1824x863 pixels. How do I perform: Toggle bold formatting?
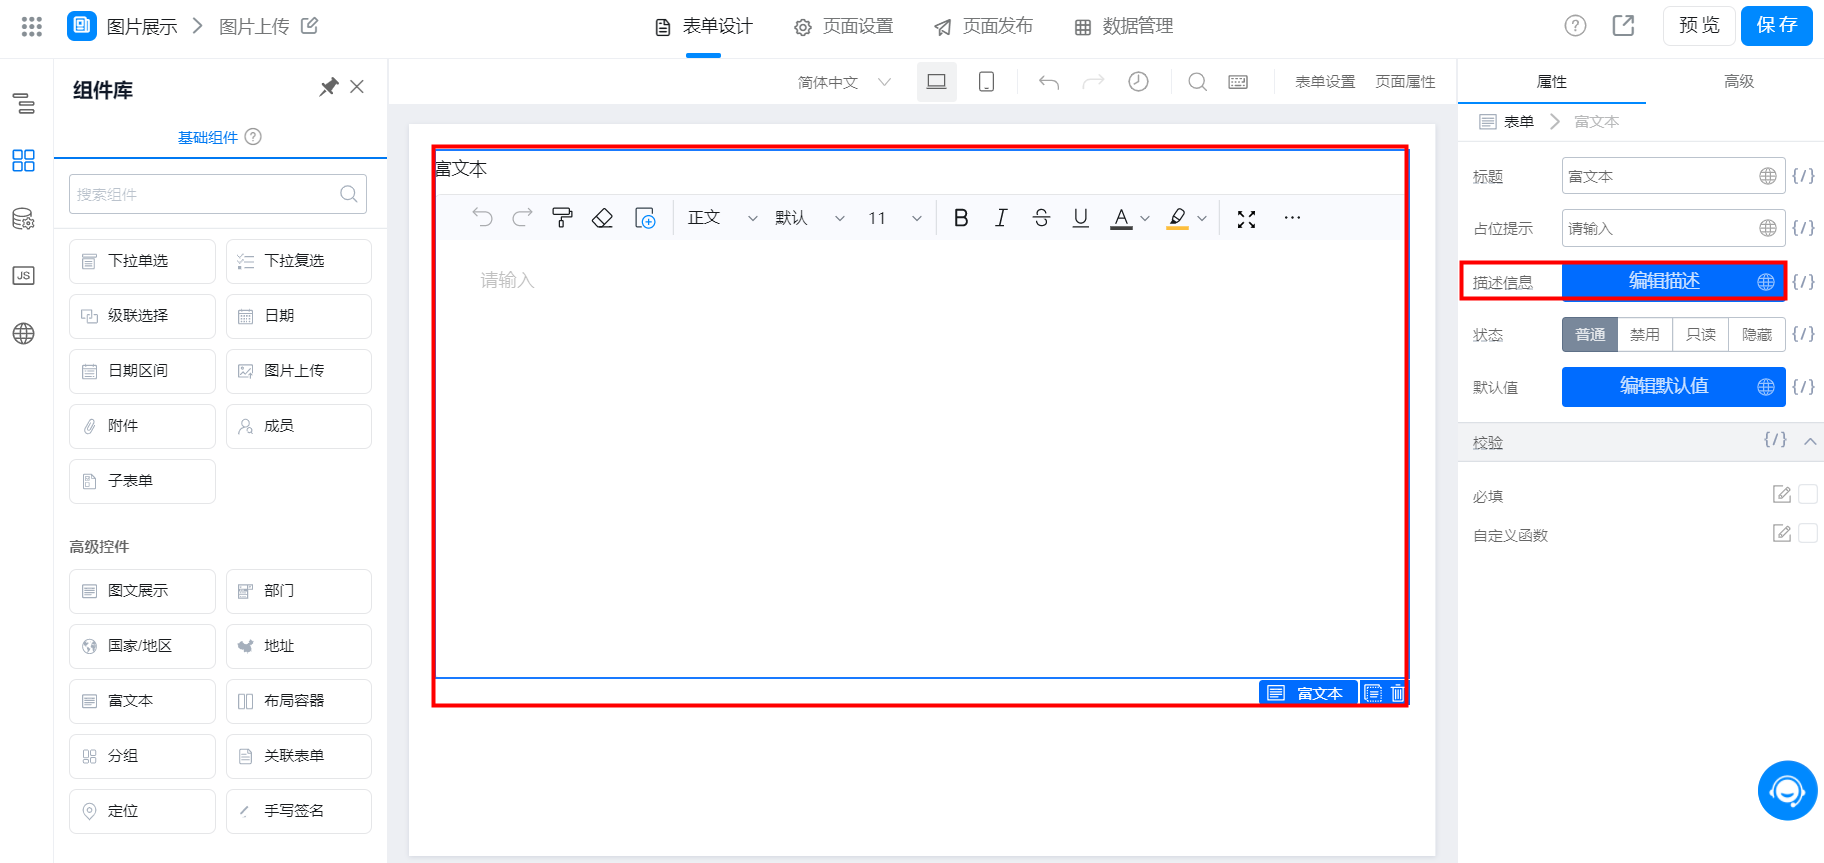[961, 218]
